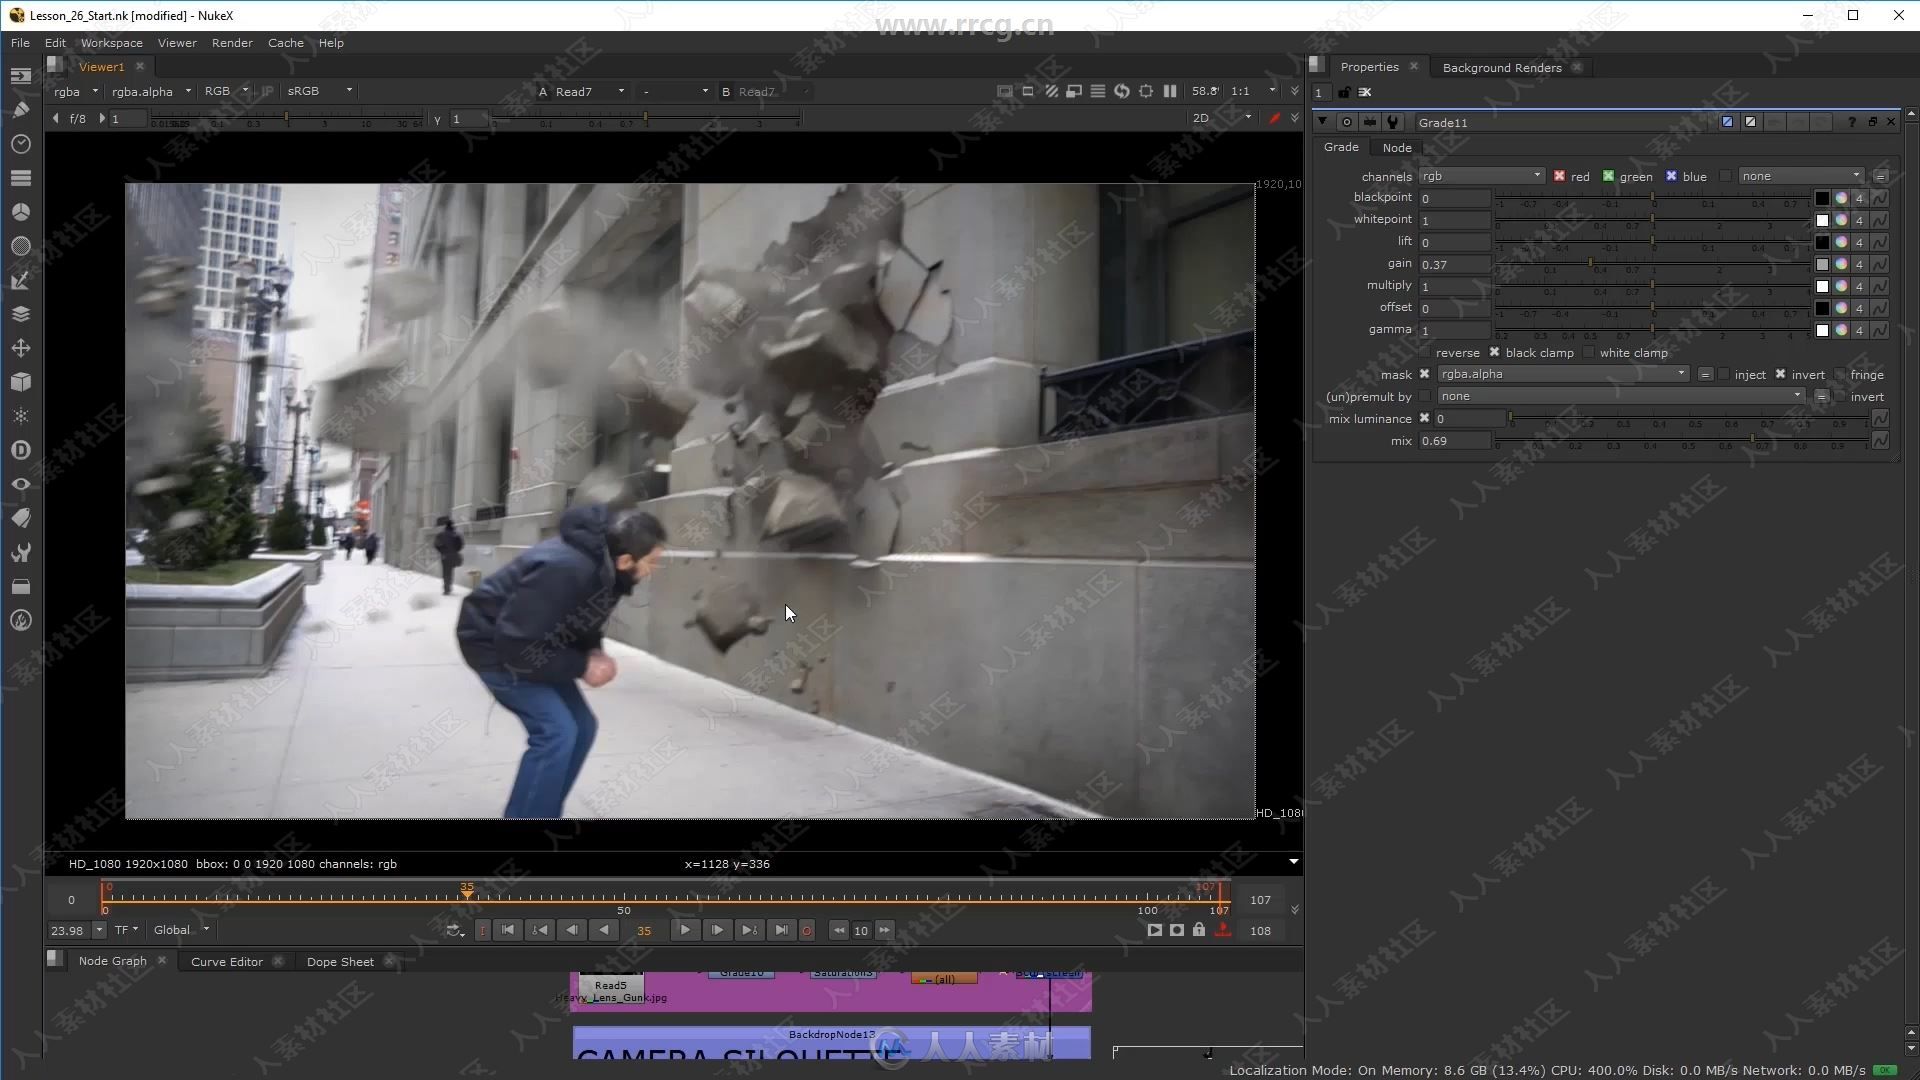Click the Node tab in properties
Image resolution: width=1920 pixels, height=1080 pixels.
[1395, 146]
